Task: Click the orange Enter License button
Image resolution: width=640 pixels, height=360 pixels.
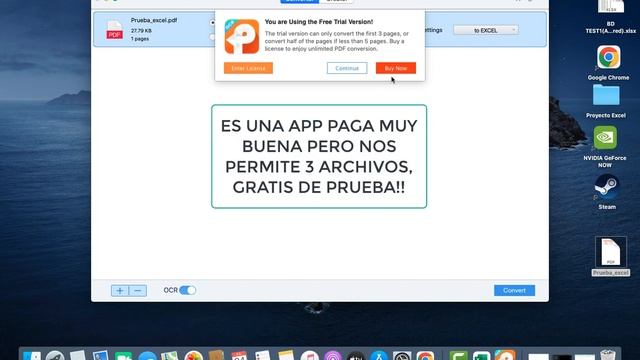Action: tap(248, 68)
